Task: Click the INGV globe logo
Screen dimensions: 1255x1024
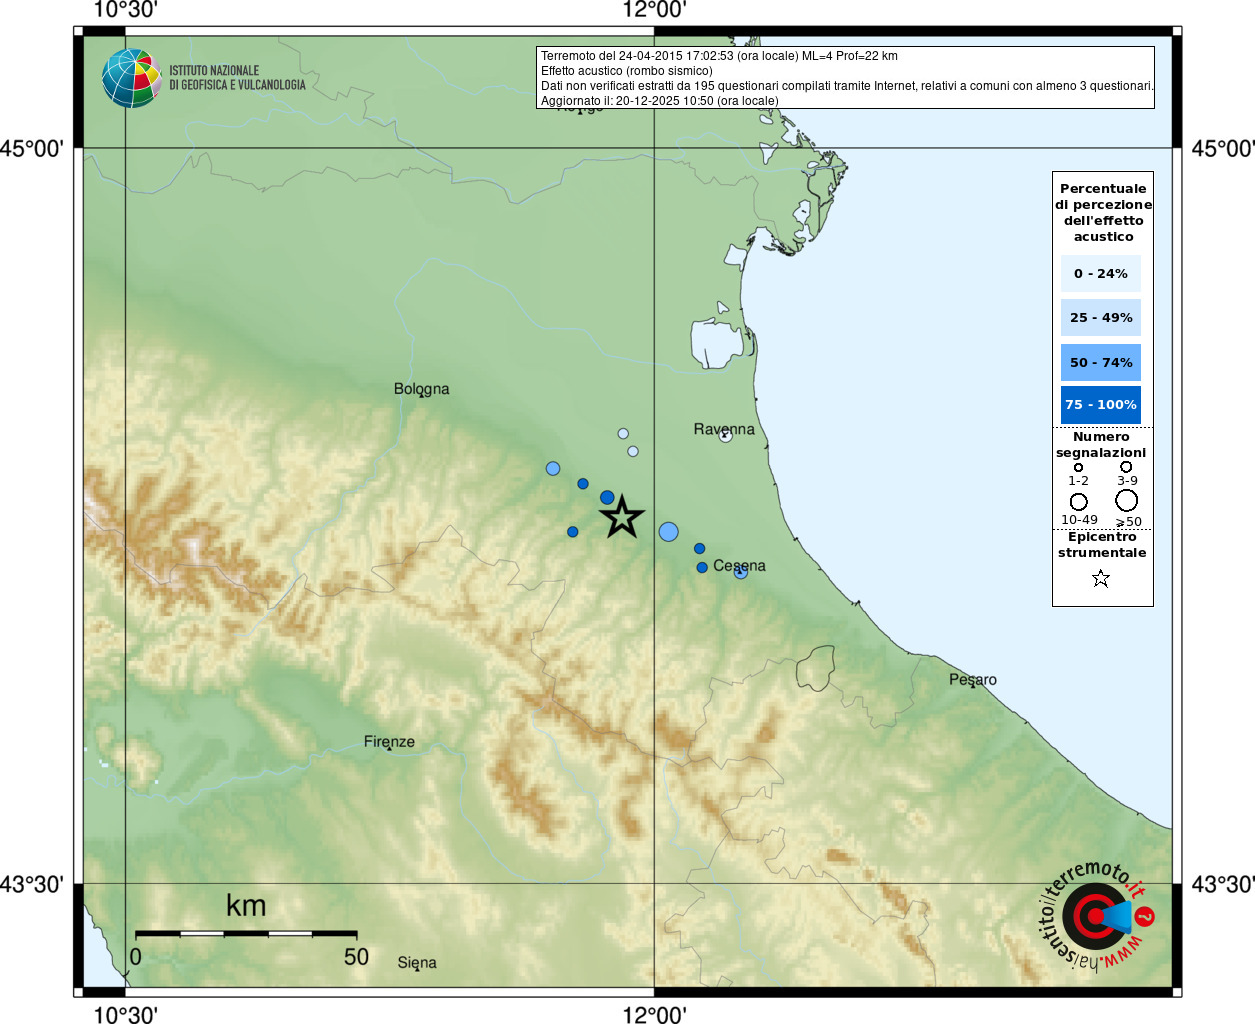Action: [x=131, y=78]
